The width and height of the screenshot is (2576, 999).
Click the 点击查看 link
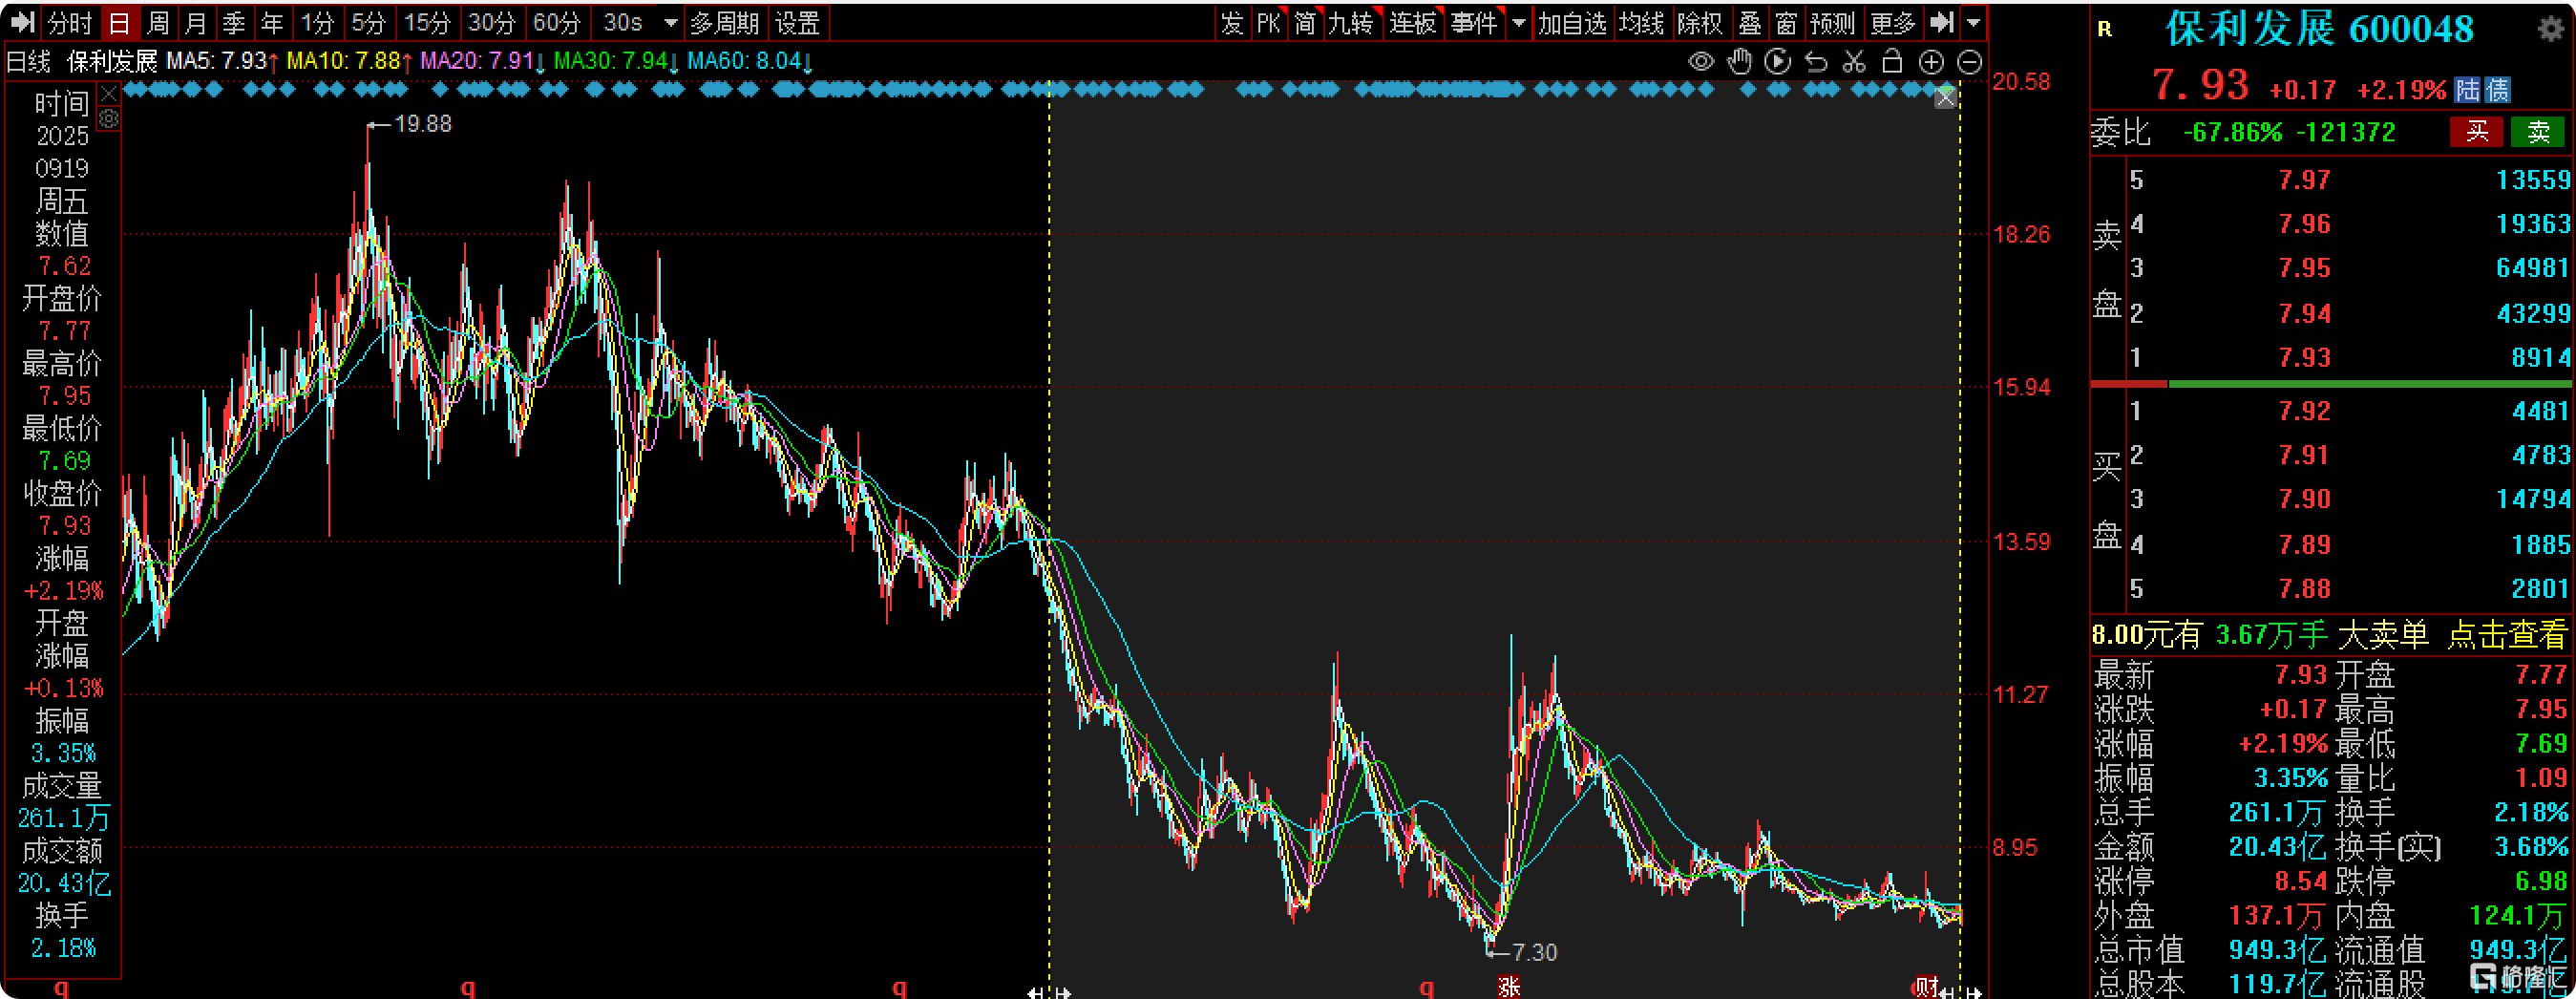point(2506,634)
